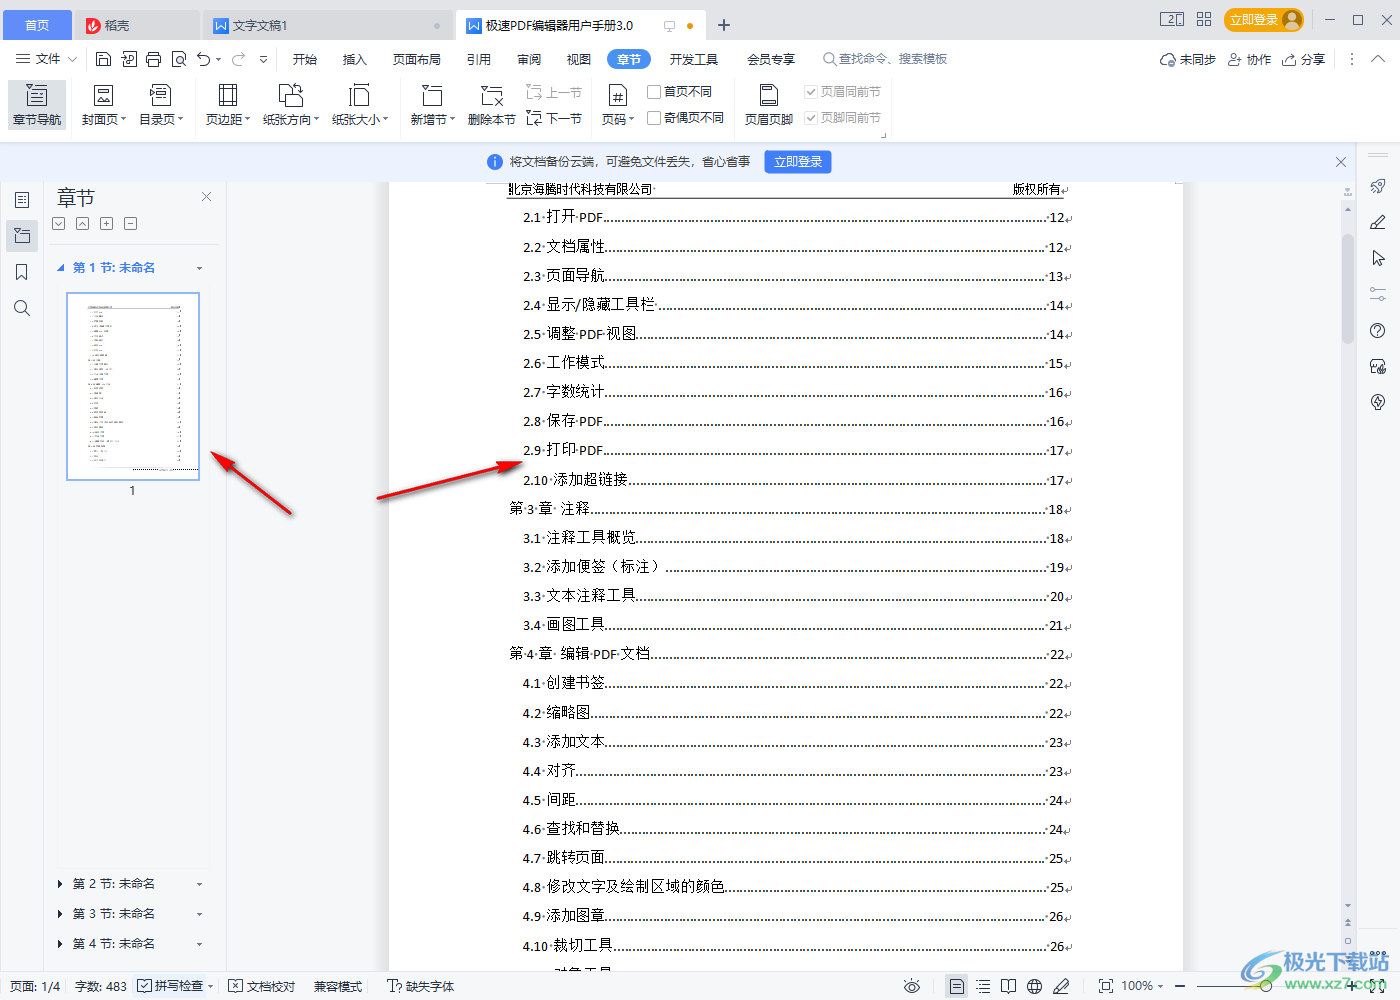Expand 第 3 节 tree item

[x=60, y=914]
